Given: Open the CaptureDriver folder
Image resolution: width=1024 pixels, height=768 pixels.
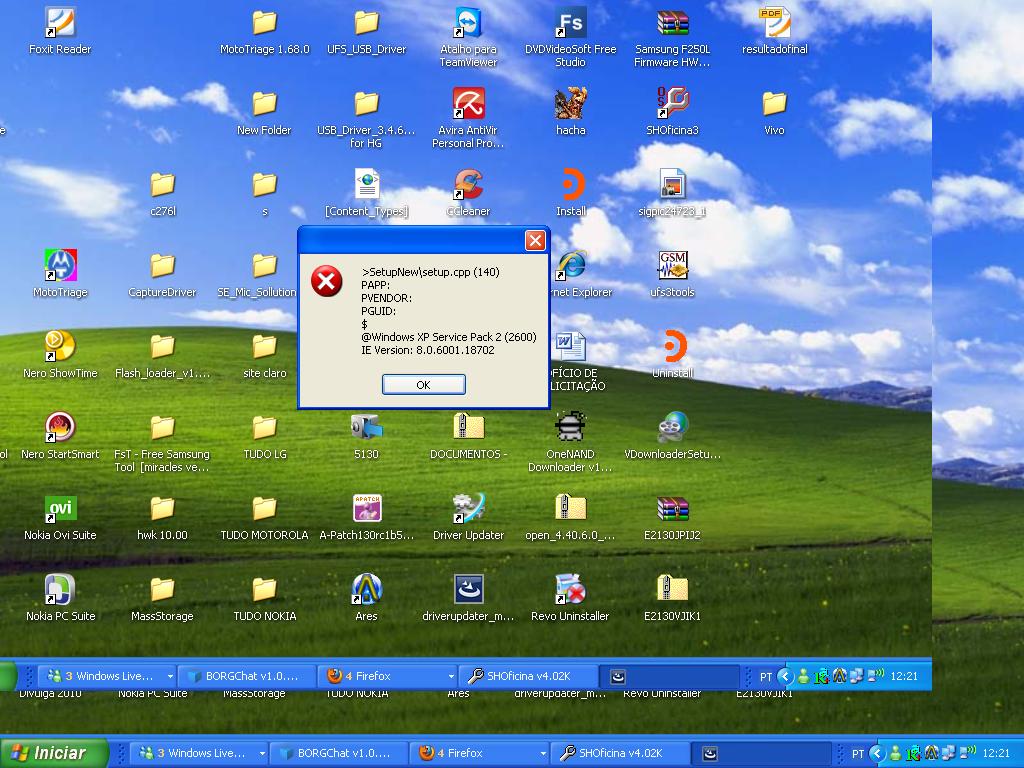Looking at the screenshot, I should click(163, 265).
